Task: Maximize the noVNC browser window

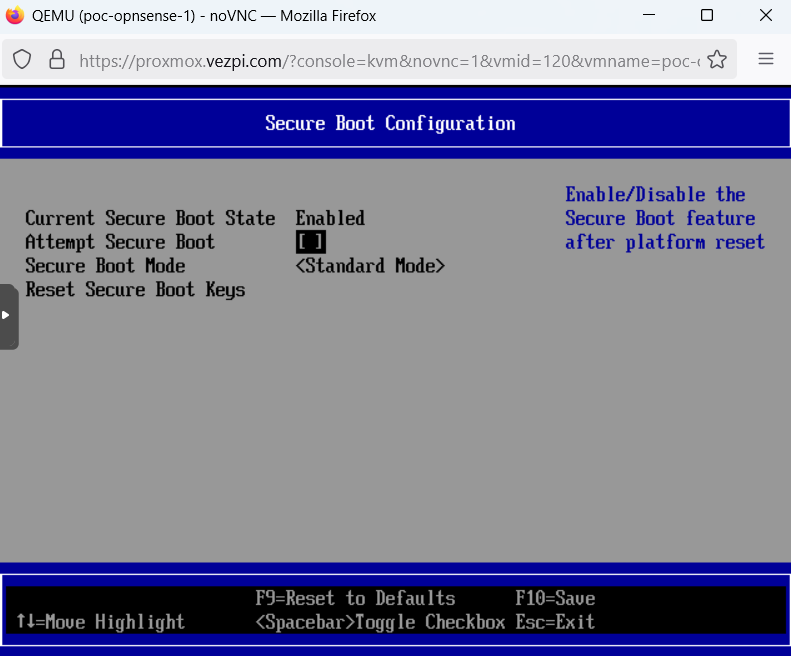Action: pos(707,16)
